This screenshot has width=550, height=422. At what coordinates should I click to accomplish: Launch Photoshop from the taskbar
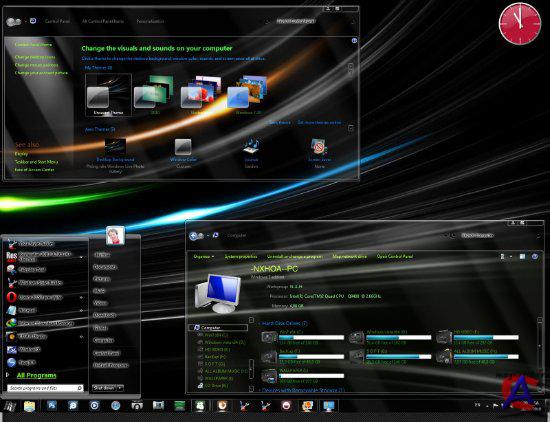(x=52, y=406)
